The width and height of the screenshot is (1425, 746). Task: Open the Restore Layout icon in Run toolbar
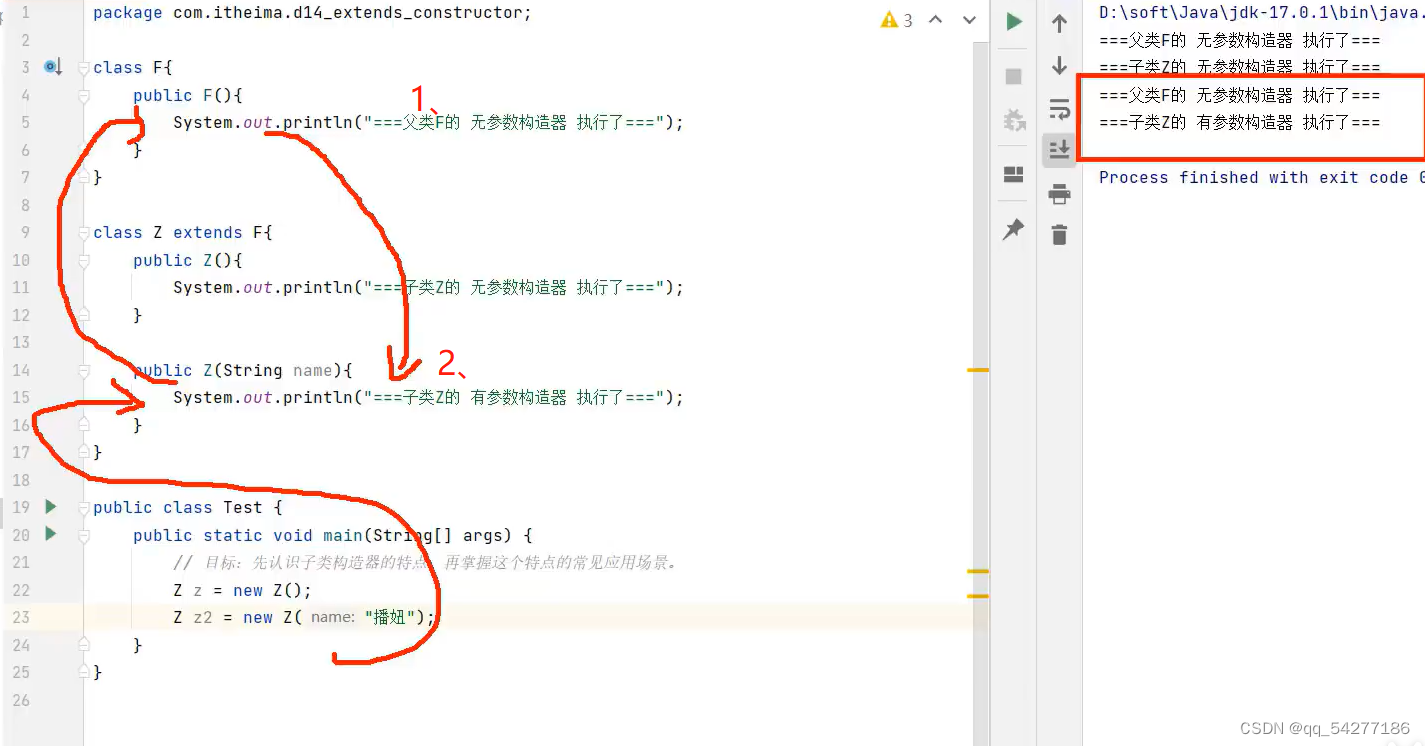coord(1014,175)
